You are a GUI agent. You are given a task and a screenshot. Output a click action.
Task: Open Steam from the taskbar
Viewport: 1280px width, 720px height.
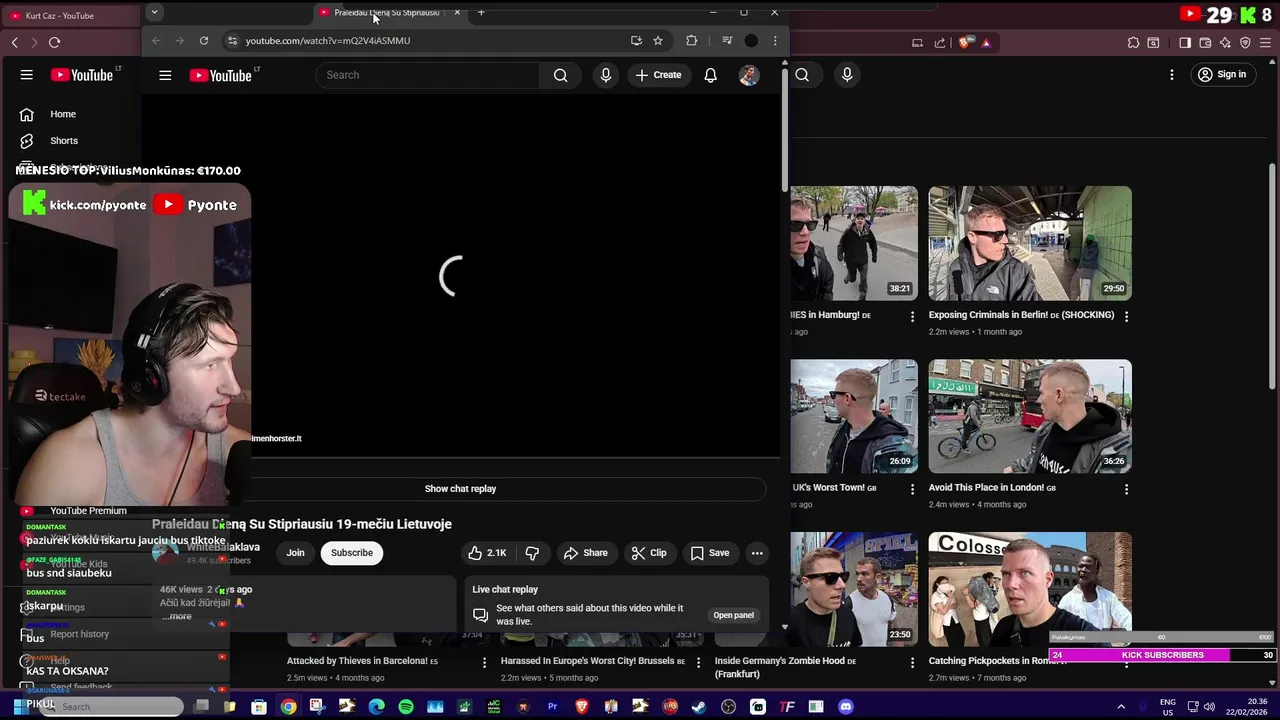pyautogui.click(x=699, y=707)
